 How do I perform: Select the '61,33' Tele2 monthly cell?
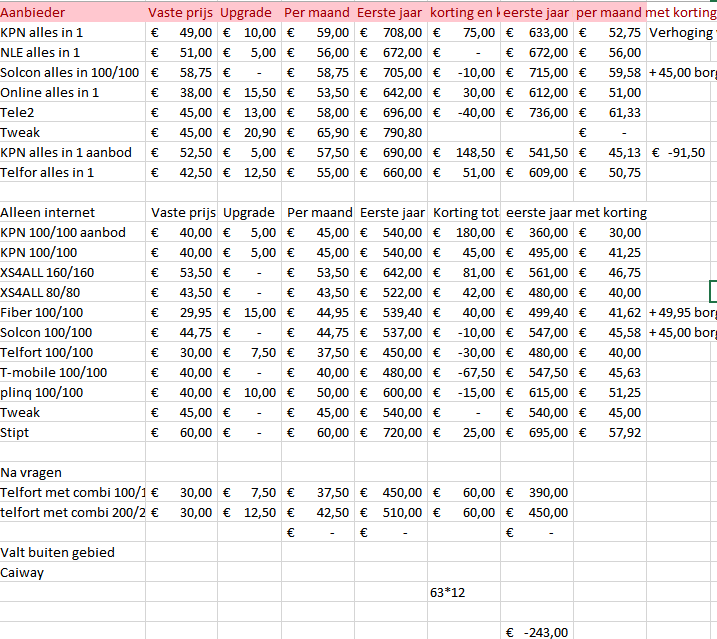click(x=610, y=113)
